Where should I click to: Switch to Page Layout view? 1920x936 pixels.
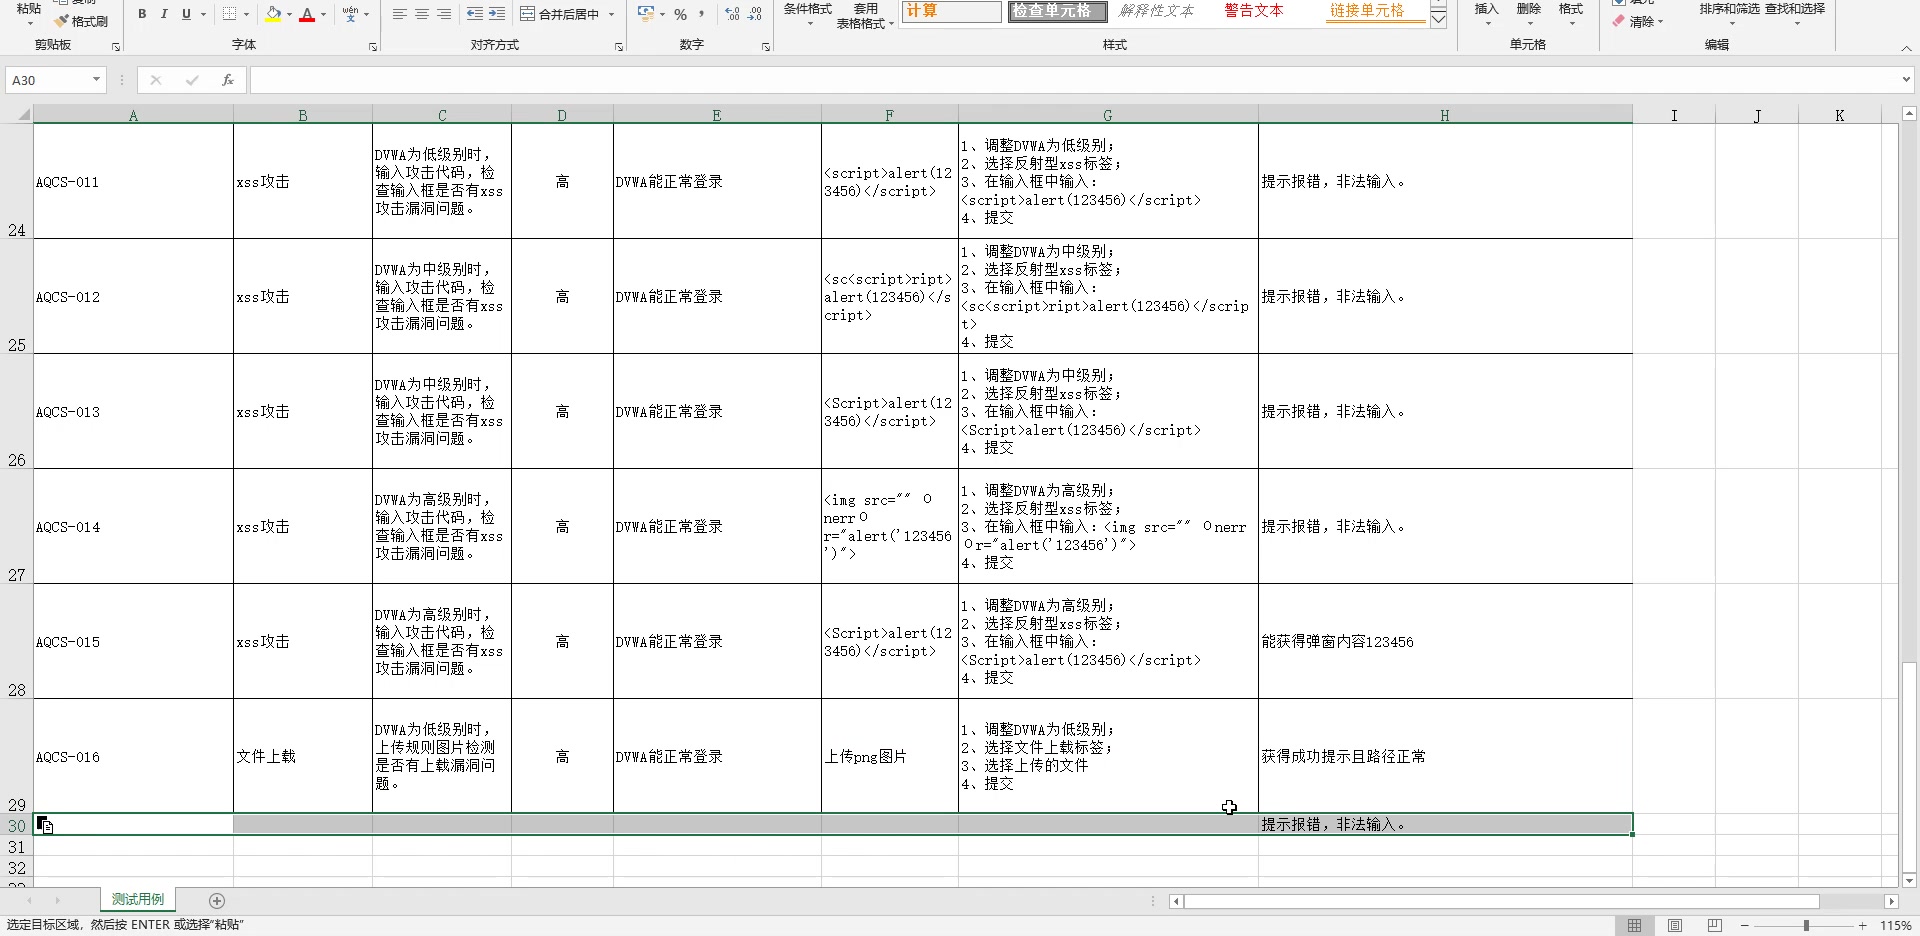click(x=1675, y=925)
